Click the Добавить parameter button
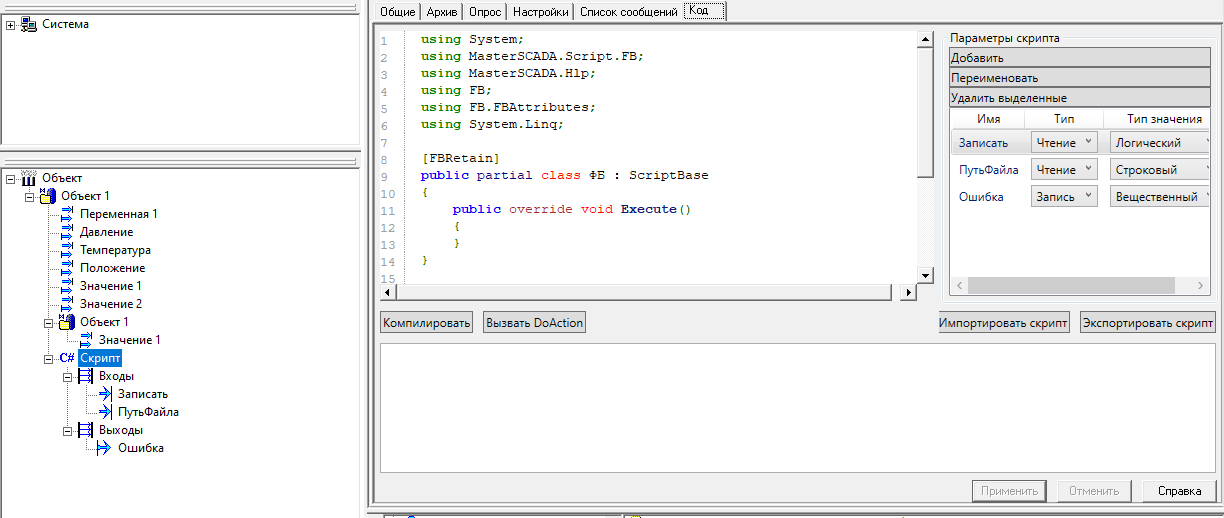The width and height of the screenshot is (1224, 518). click(1080, 58)
